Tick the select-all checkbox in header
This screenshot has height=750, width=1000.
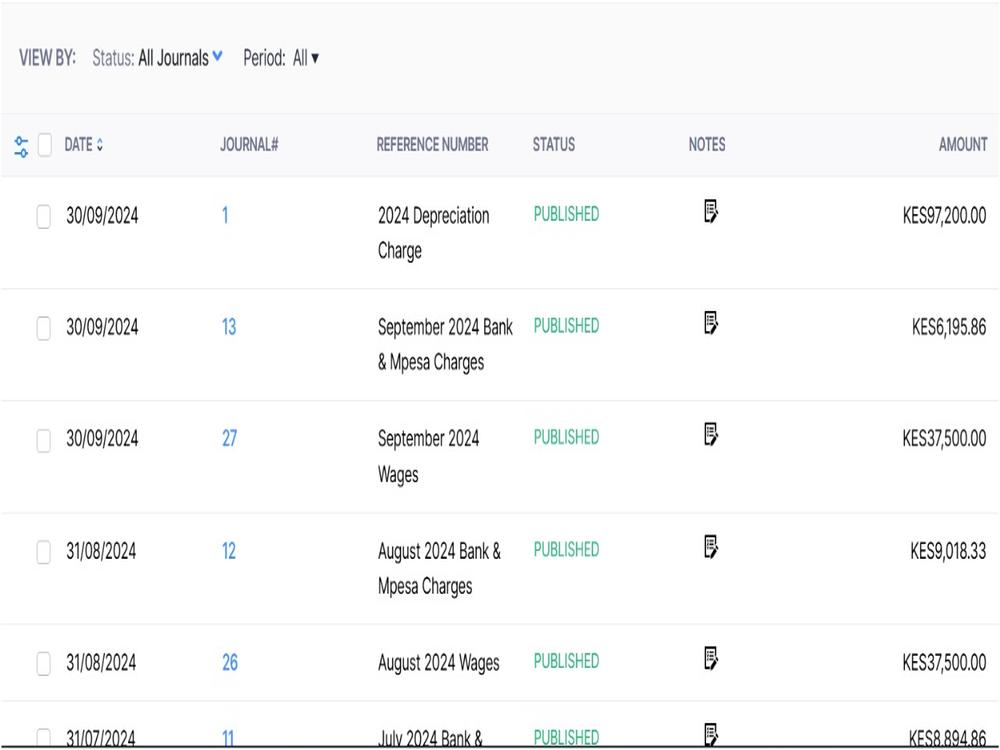pyautogui.click(x=45, y=145)
